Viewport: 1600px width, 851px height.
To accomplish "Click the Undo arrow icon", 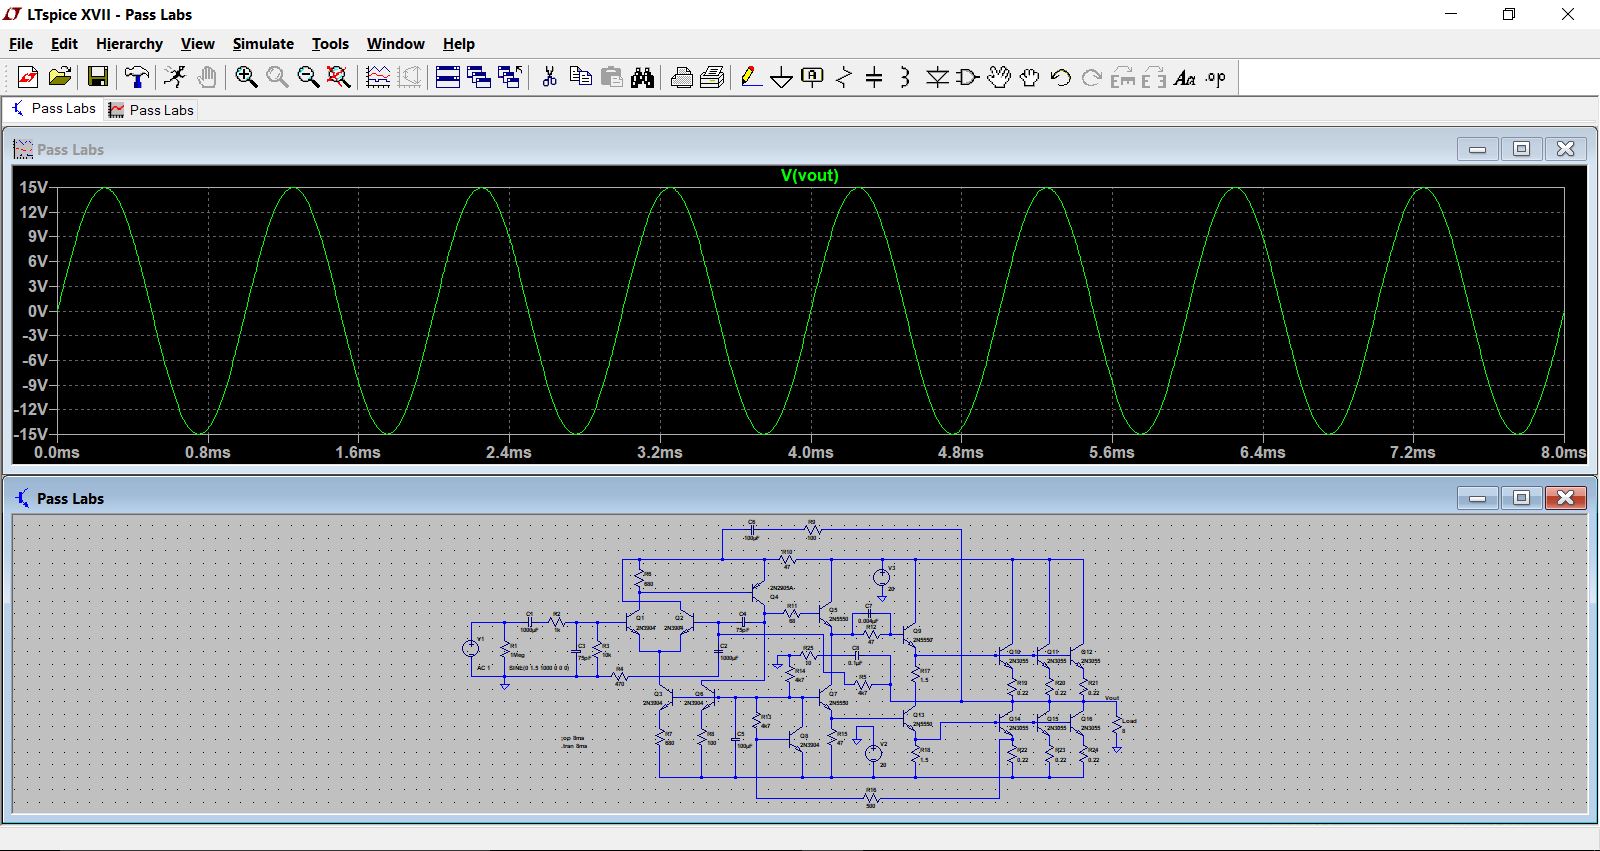I will click(1061, 77).
